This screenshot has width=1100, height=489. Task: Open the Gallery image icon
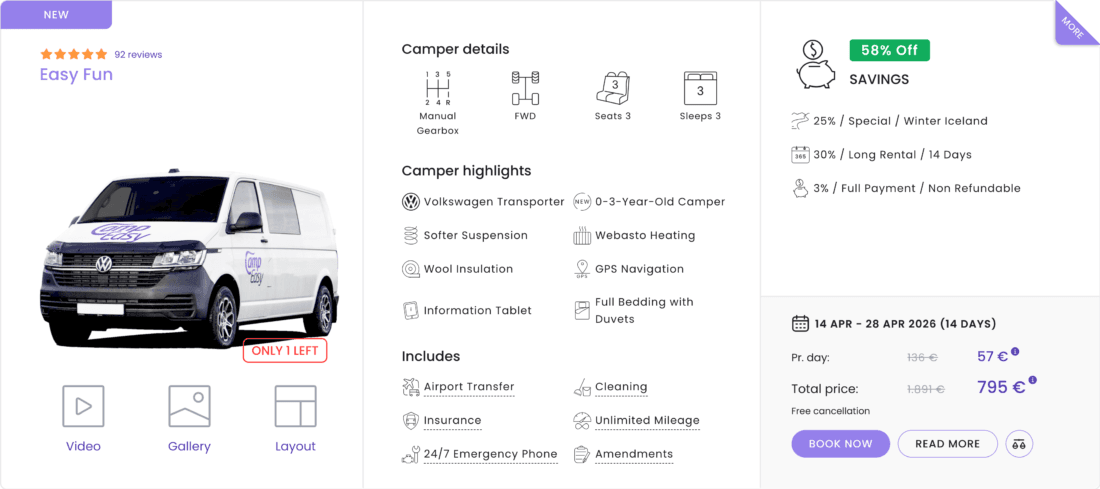[189, 406]
